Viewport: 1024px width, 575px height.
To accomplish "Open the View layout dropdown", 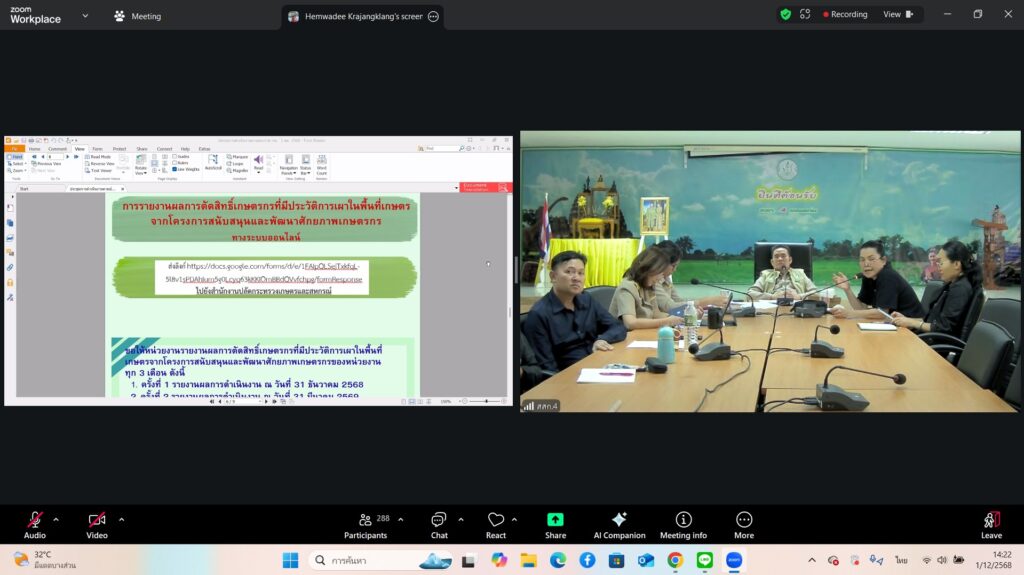I will [x=897, y=15].
